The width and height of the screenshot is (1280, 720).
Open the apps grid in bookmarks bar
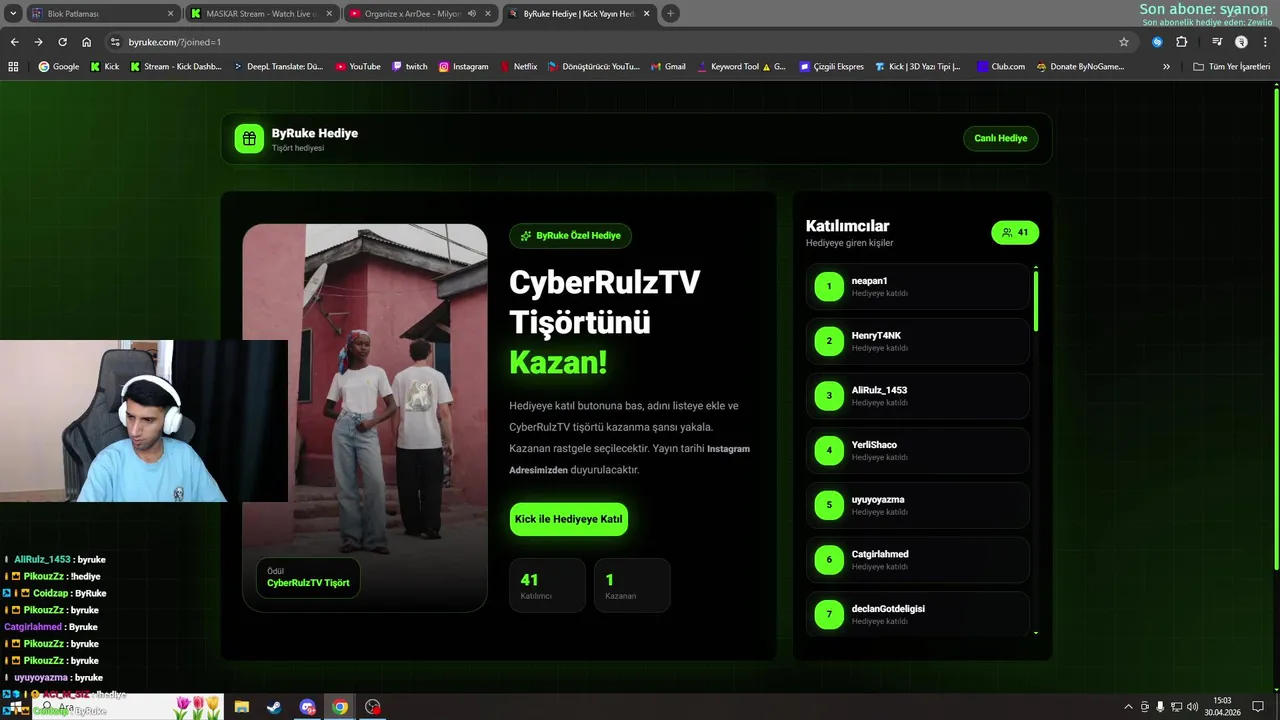tap(13, 67)
